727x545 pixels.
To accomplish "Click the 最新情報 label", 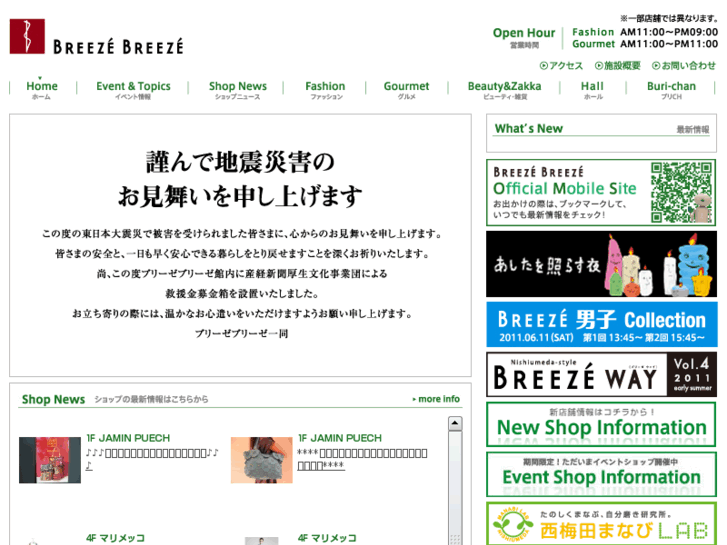I will (693, 129).
